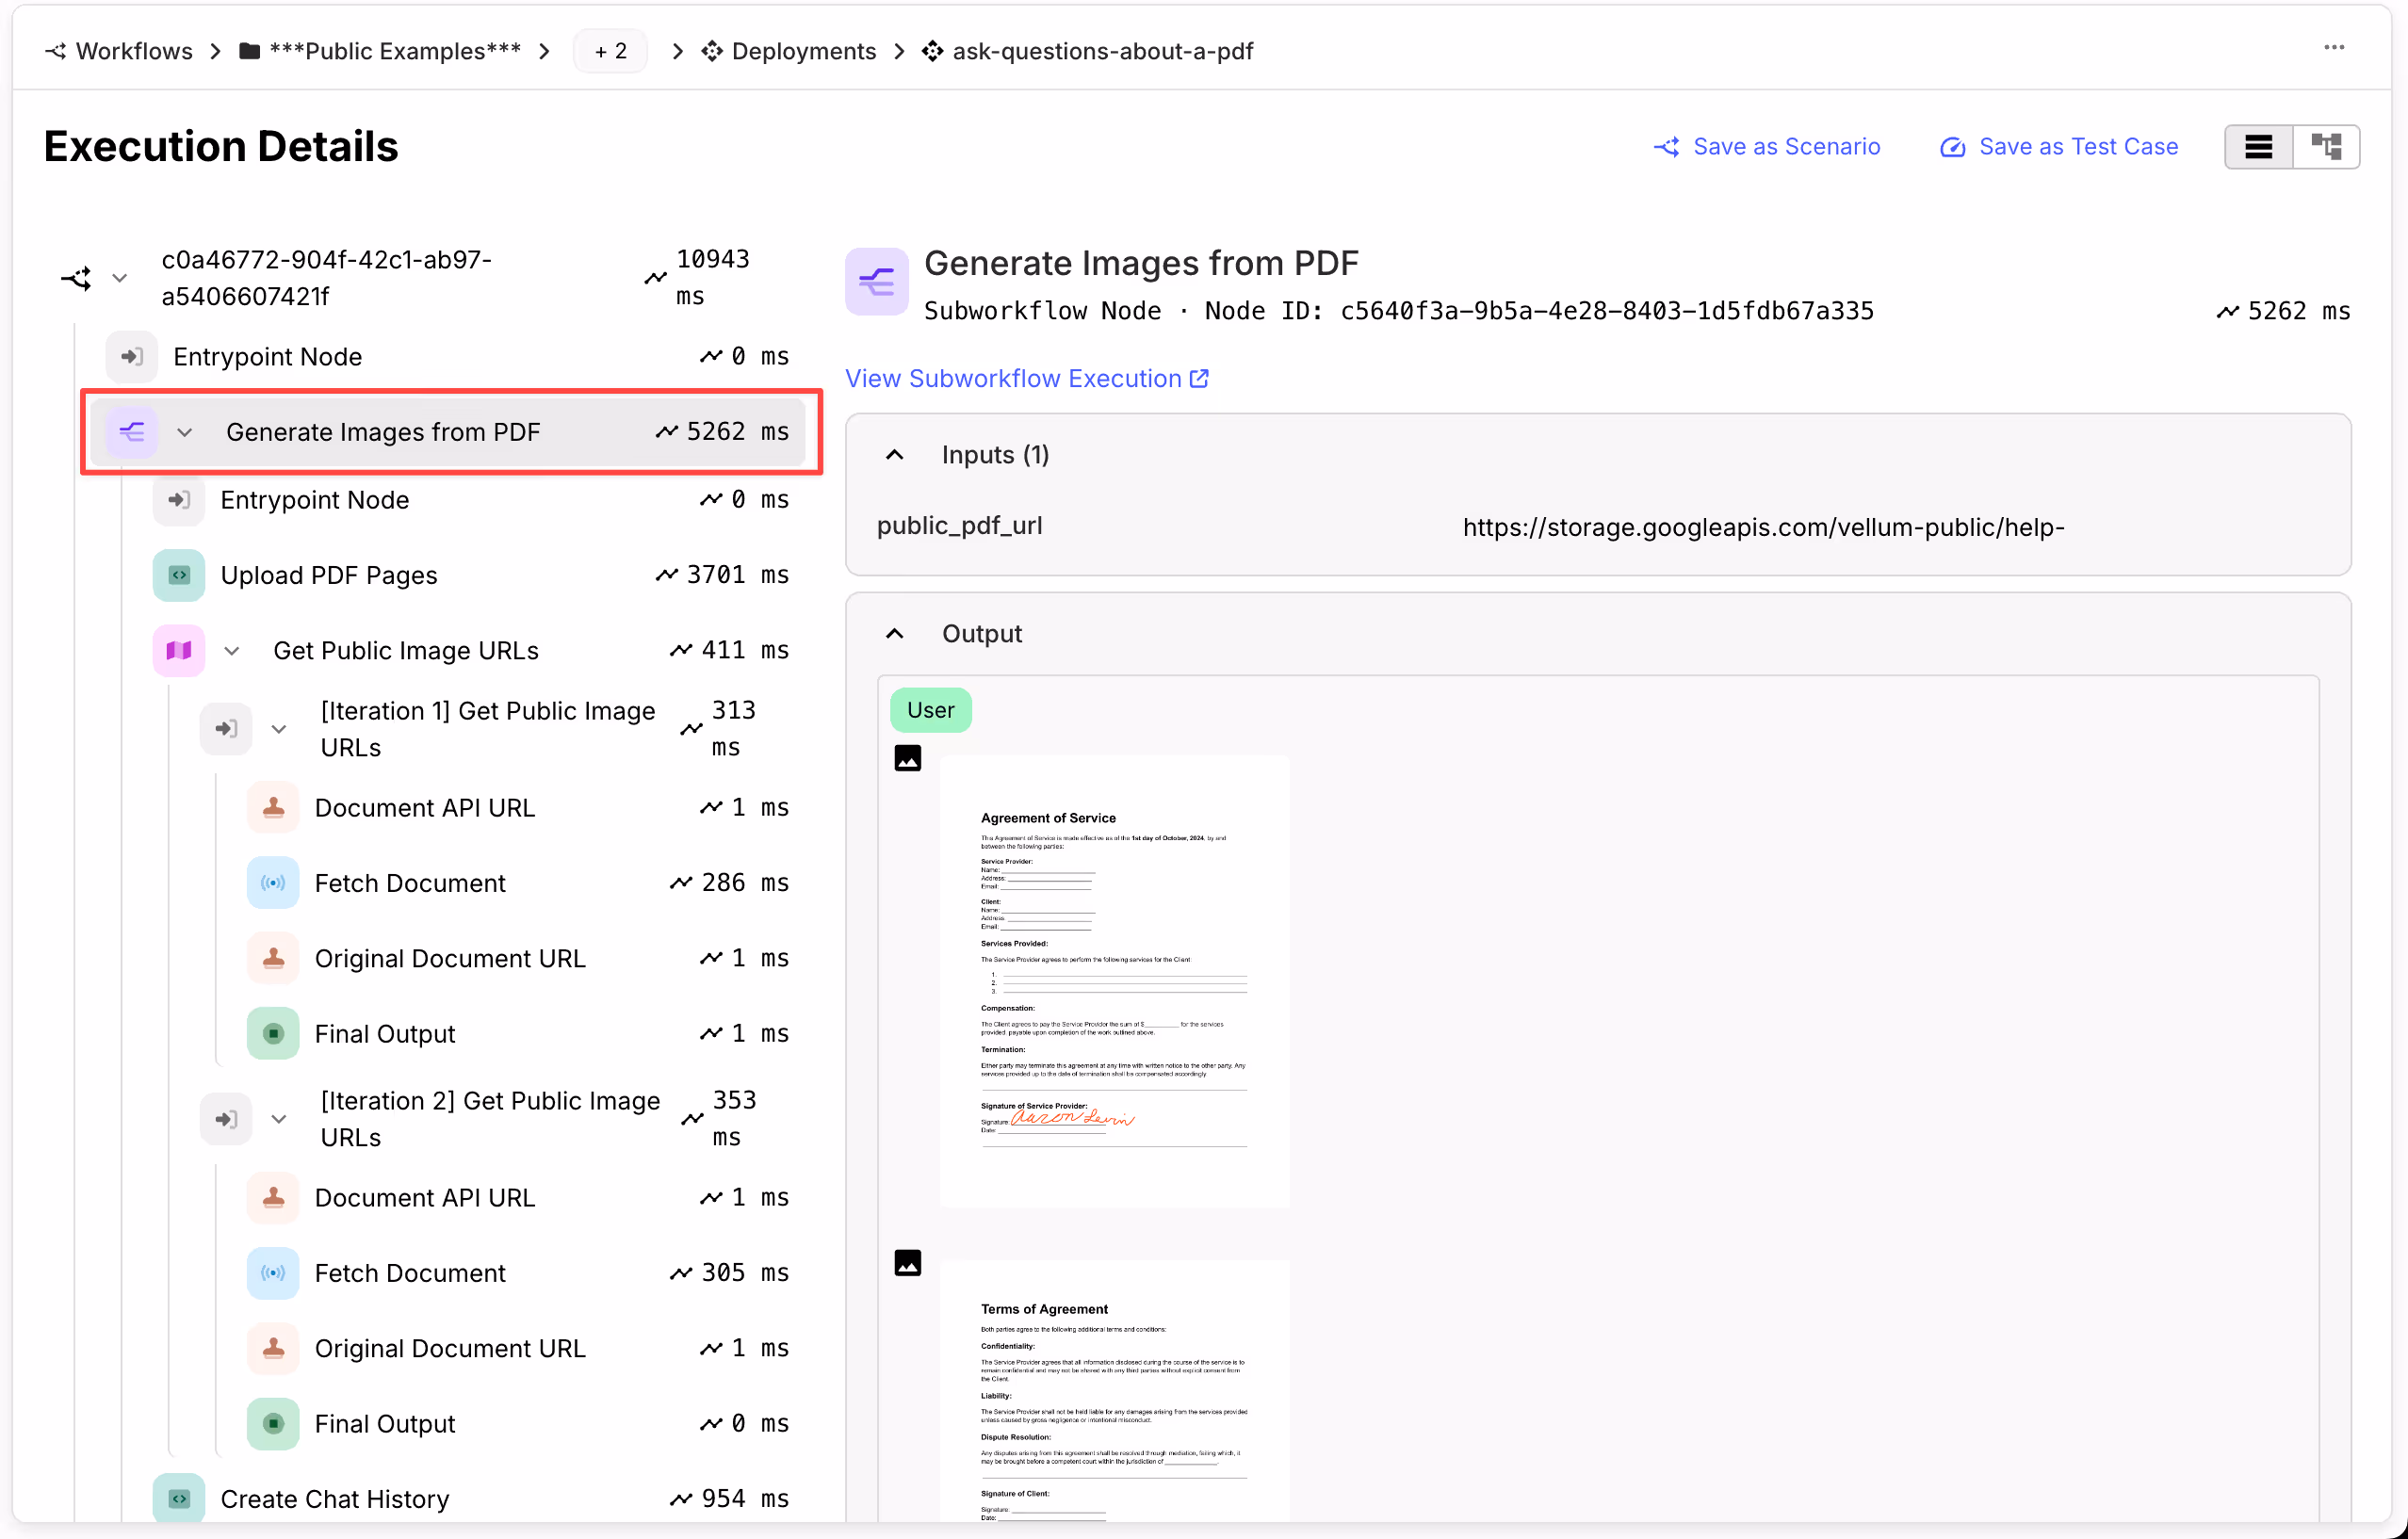Click the image icon above Agreement of Service page
This screenshot has width=2408, height=1539.
click(908, 759)
